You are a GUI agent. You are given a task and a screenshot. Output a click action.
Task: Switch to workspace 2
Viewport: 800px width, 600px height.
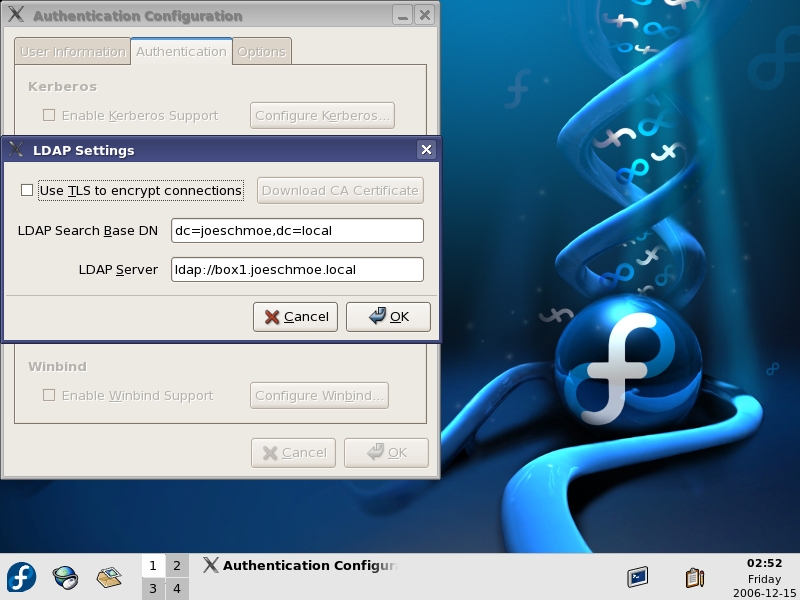coord(177,565)
